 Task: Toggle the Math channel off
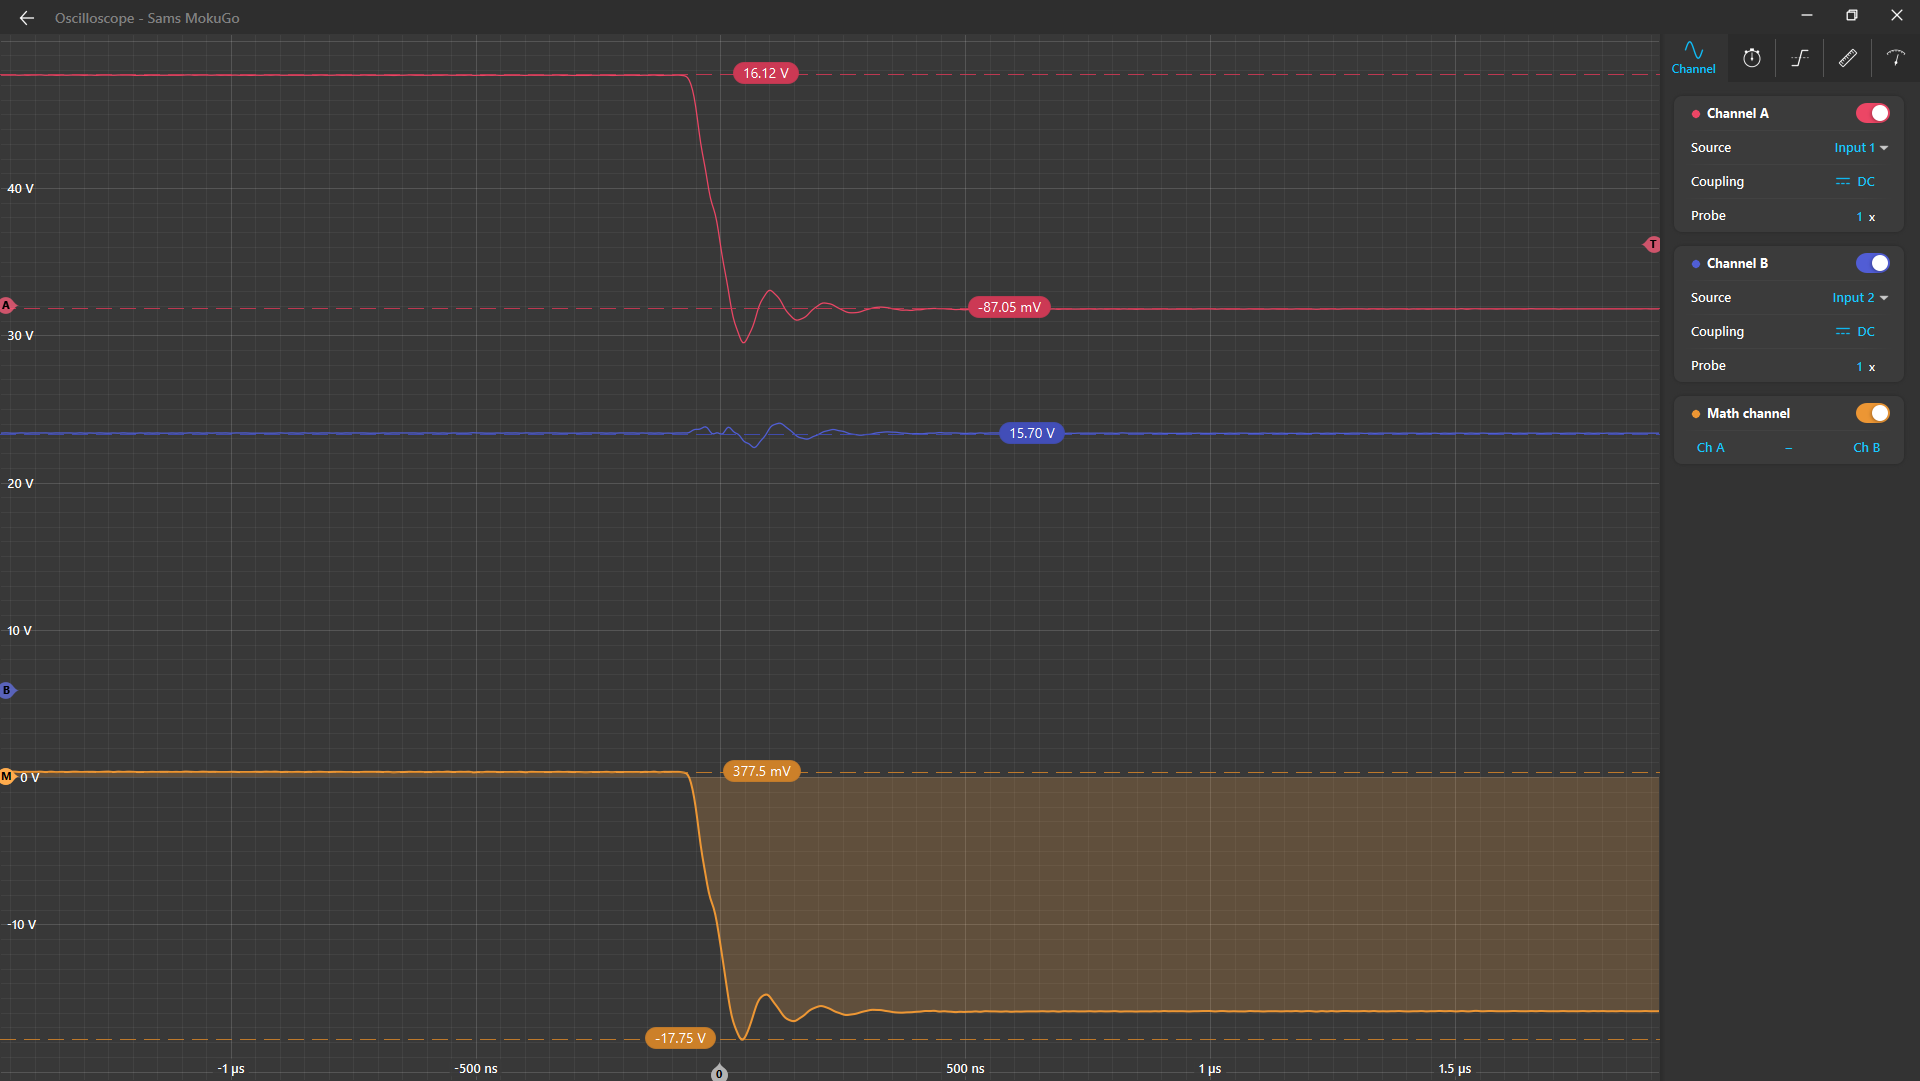pos(1872,413)
